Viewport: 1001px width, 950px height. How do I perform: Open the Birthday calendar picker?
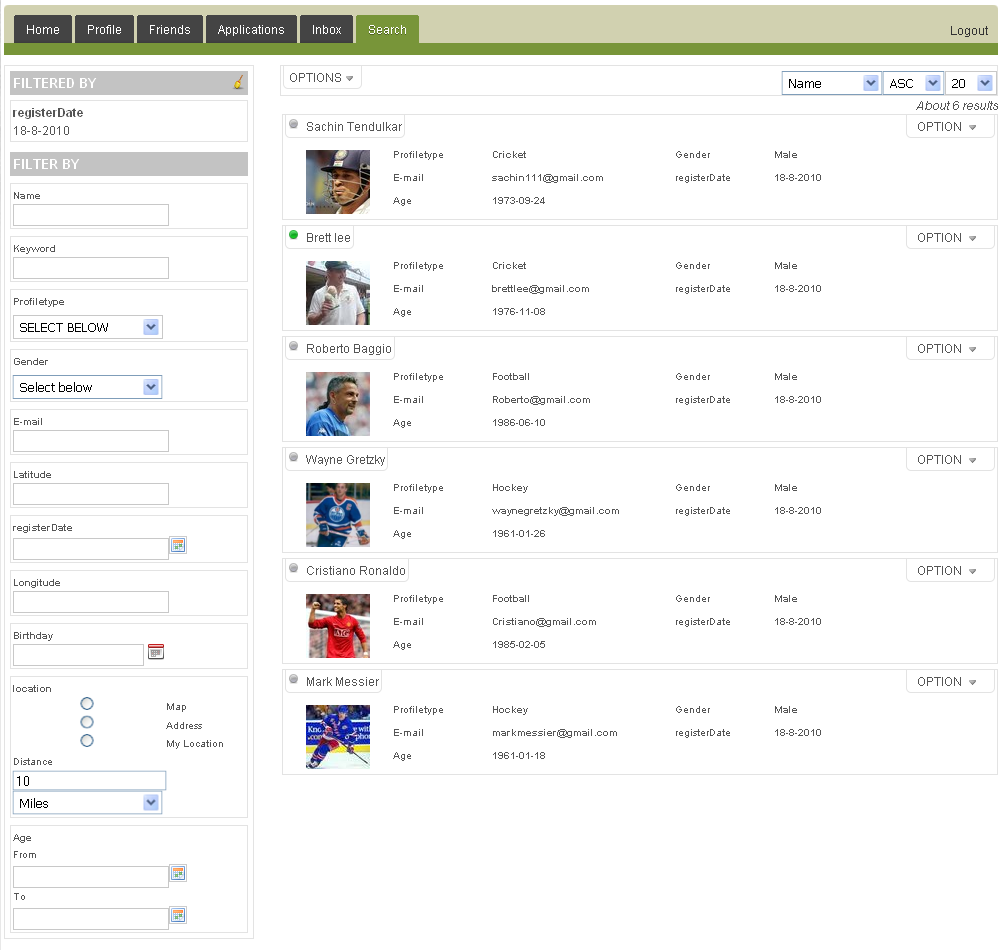(156, 651)
